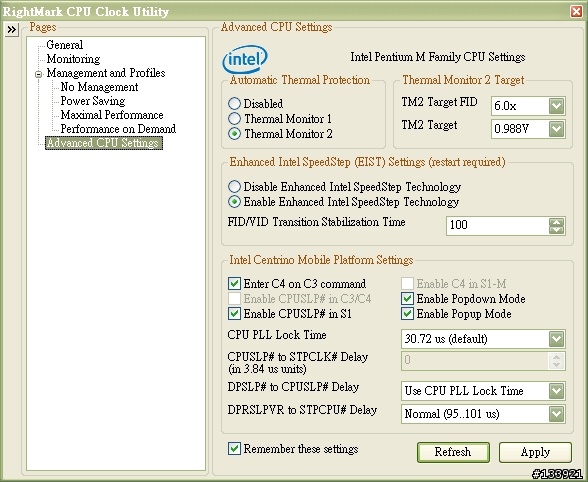588x482 pixels.
Task: Toggle Enable CPUSLP# in S1 checkbox
Action: pyautogui.click(x=234, y=314)
